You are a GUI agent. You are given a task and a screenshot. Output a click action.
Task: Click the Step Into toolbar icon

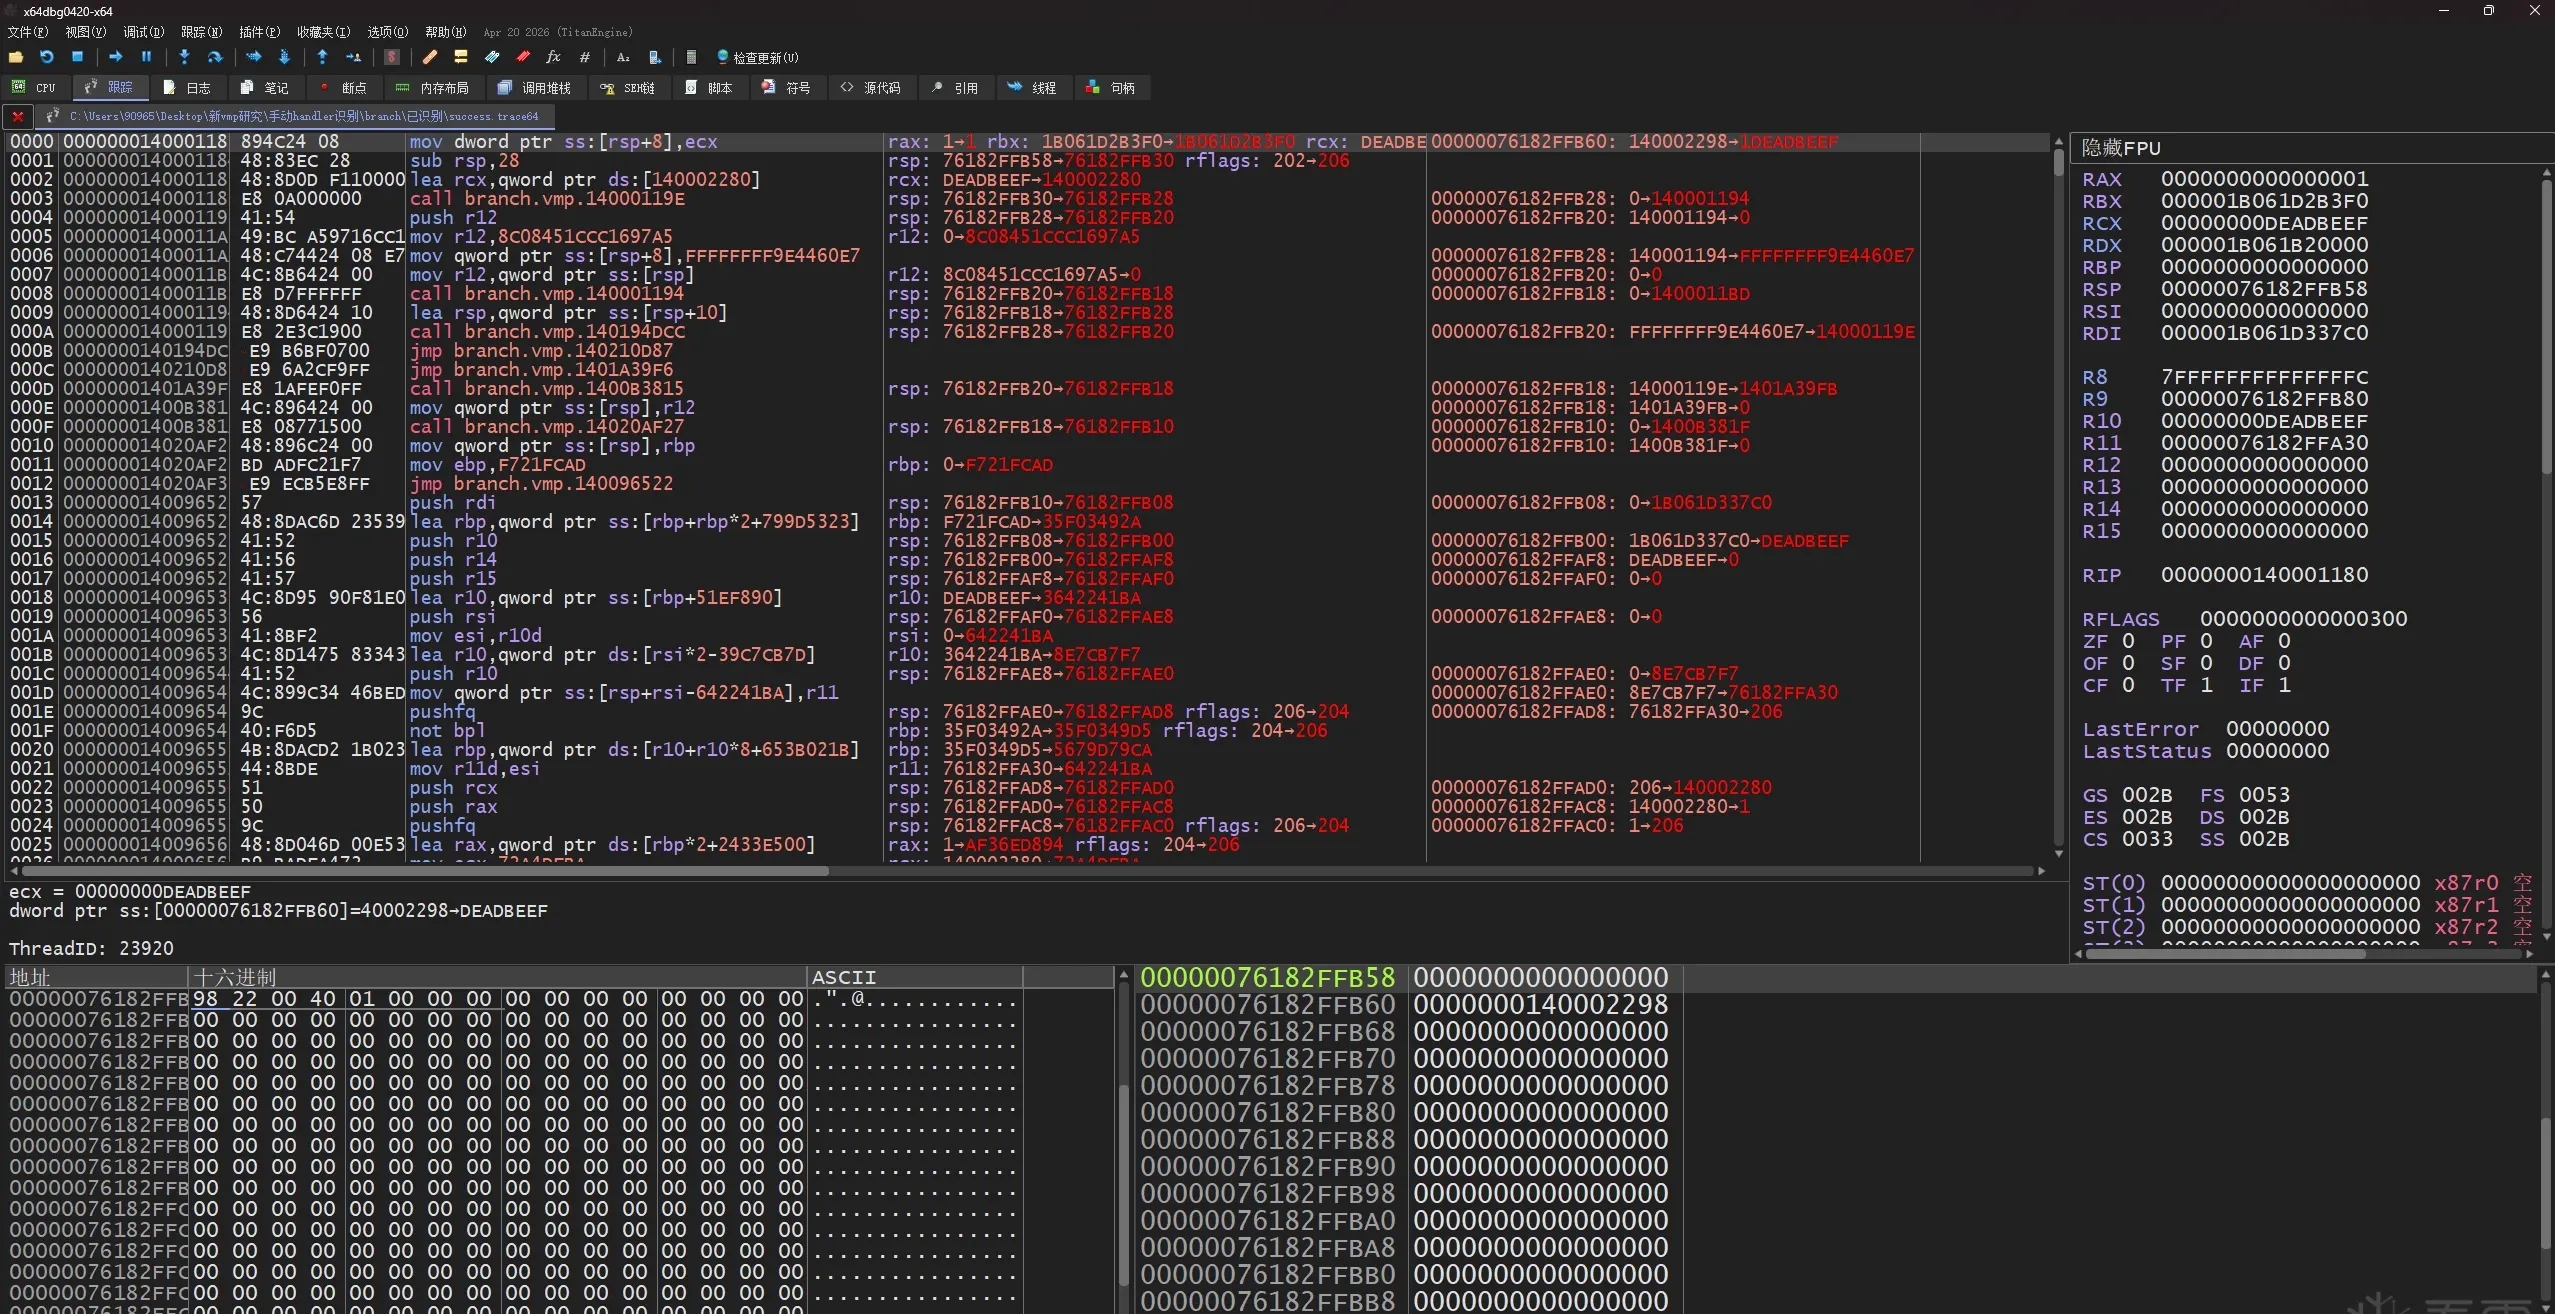coord(184,57)
